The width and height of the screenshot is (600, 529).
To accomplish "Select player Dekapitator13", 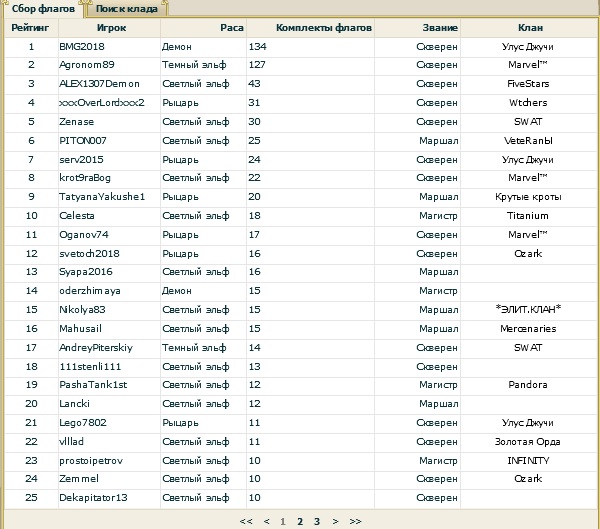I will pos(93,498).
